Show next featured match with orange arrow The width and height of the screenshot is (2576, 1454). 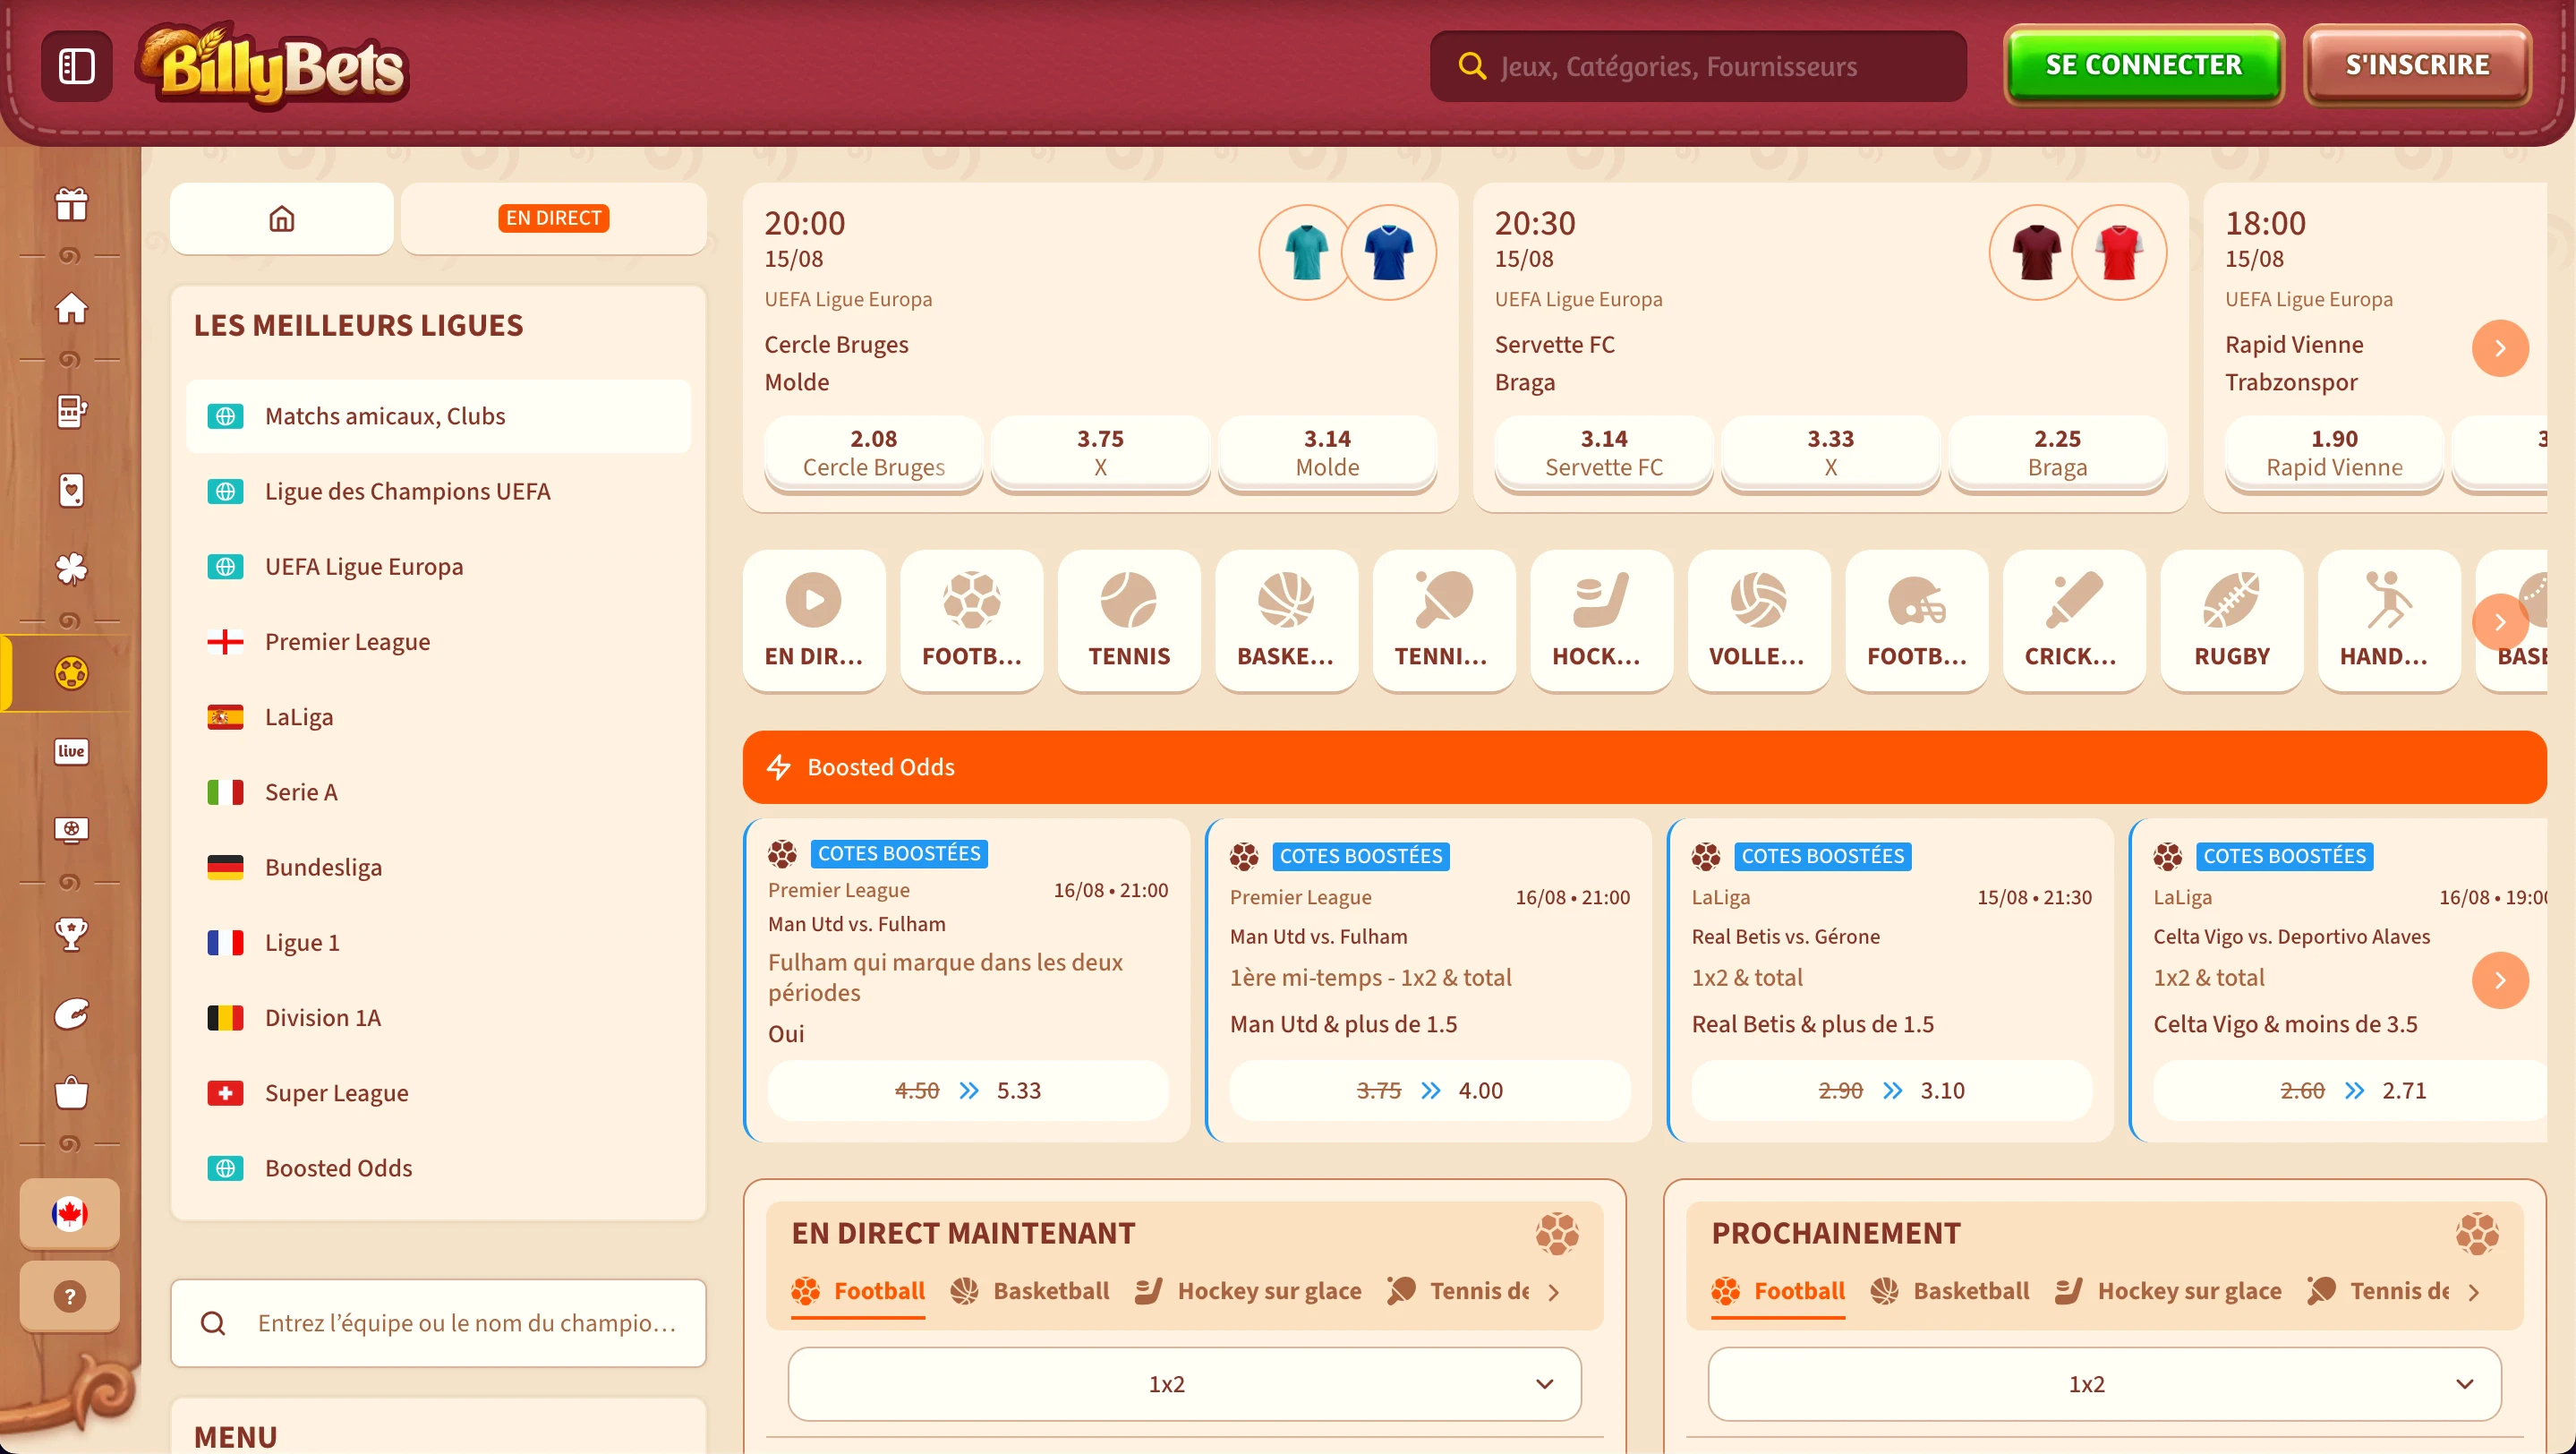2500,348
